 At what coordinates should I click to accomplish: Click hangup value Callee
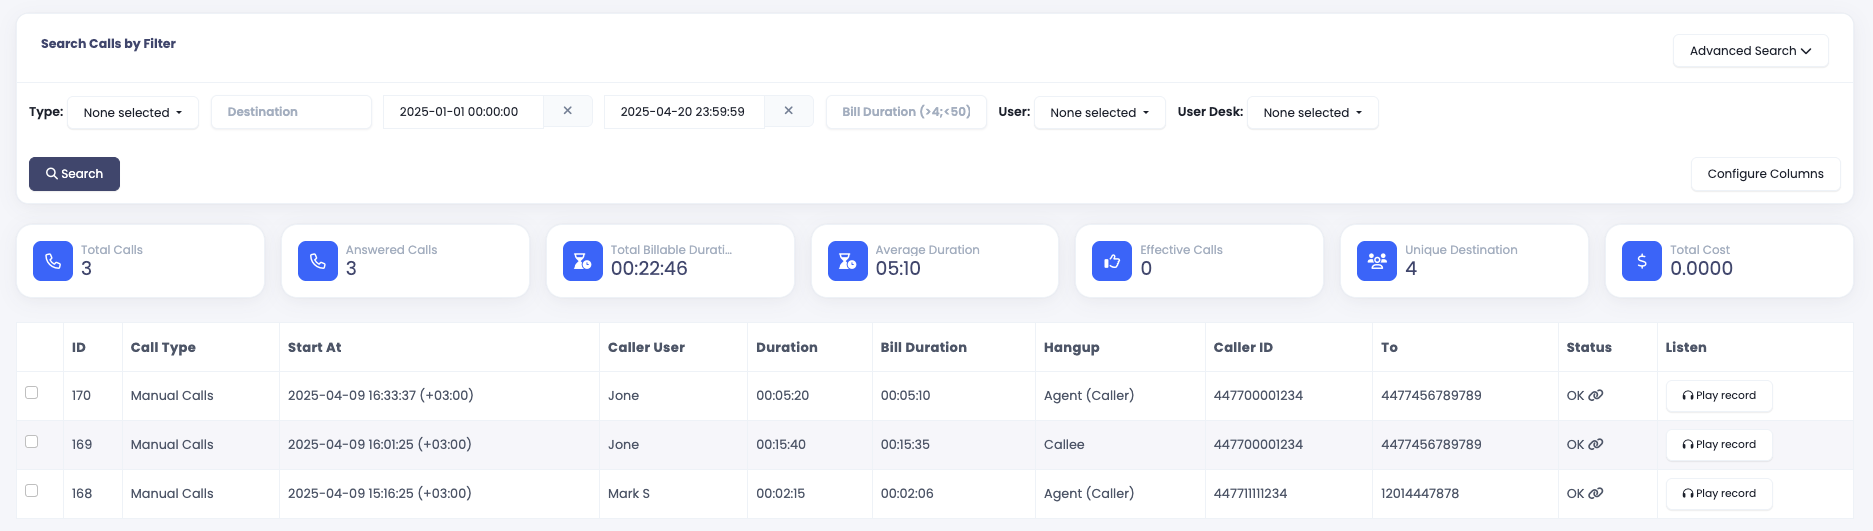pos(1064,445)
